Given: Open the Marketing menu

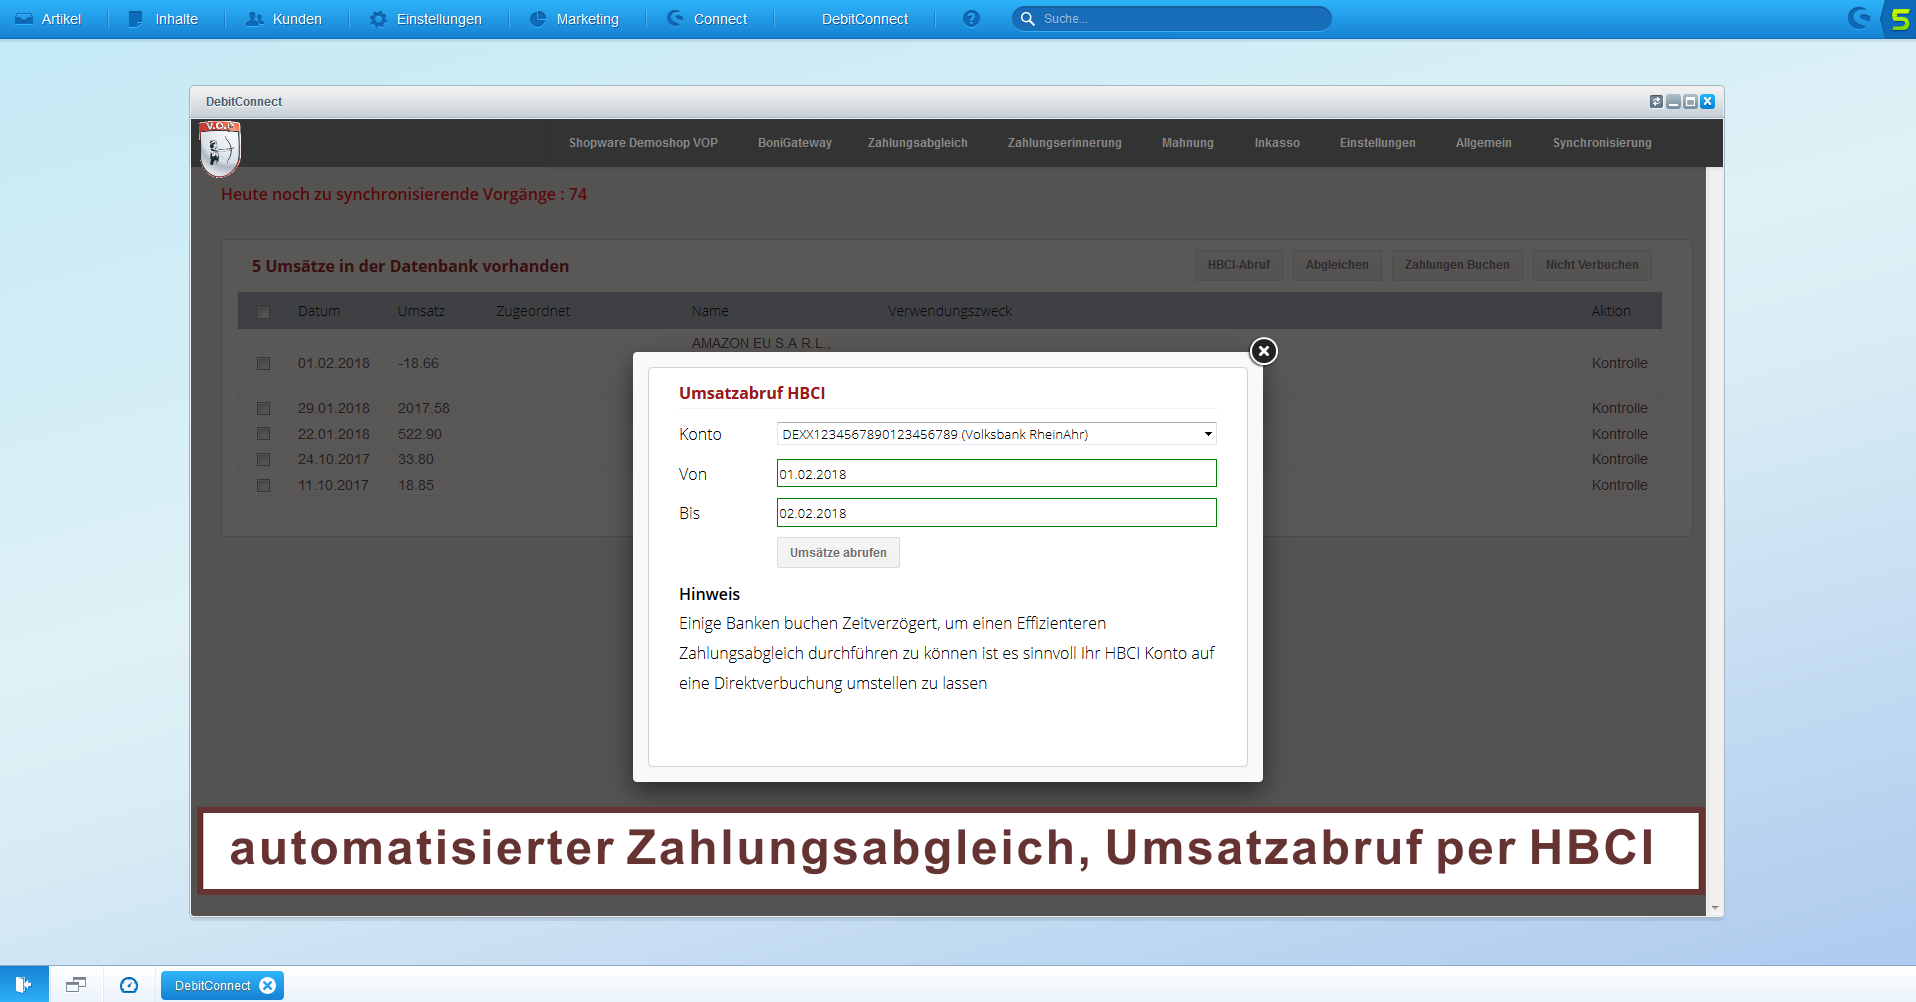Looking at the screenshot, I should (x=574, y=19).
